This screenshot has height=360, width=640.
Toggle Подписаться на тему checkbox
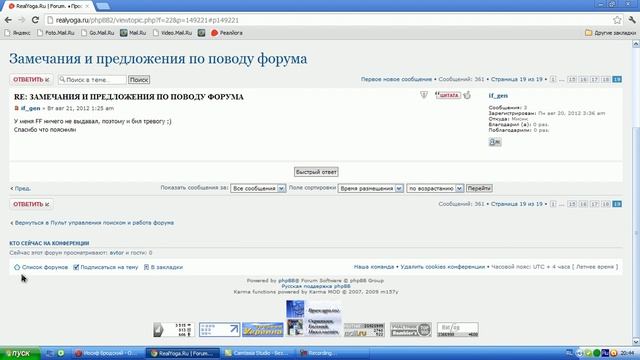(76, 267)
